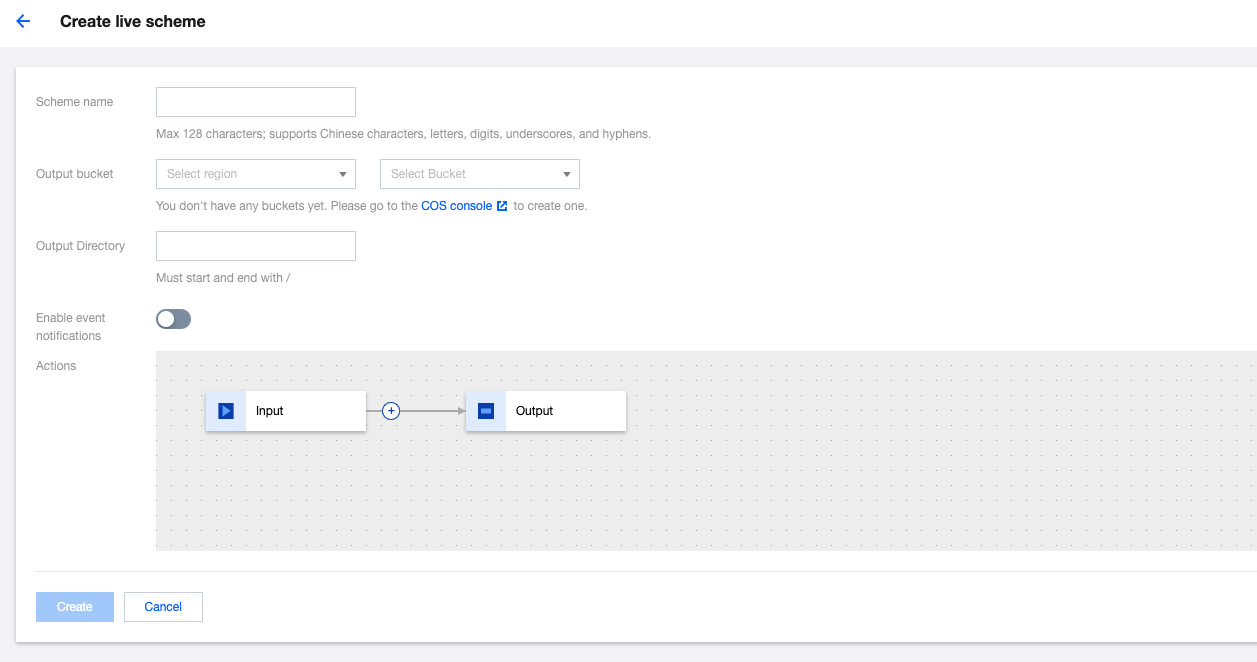Click the external link icon beside COS console
The width and height of the screenshot is (1257, 662).
tap(503, 206)
